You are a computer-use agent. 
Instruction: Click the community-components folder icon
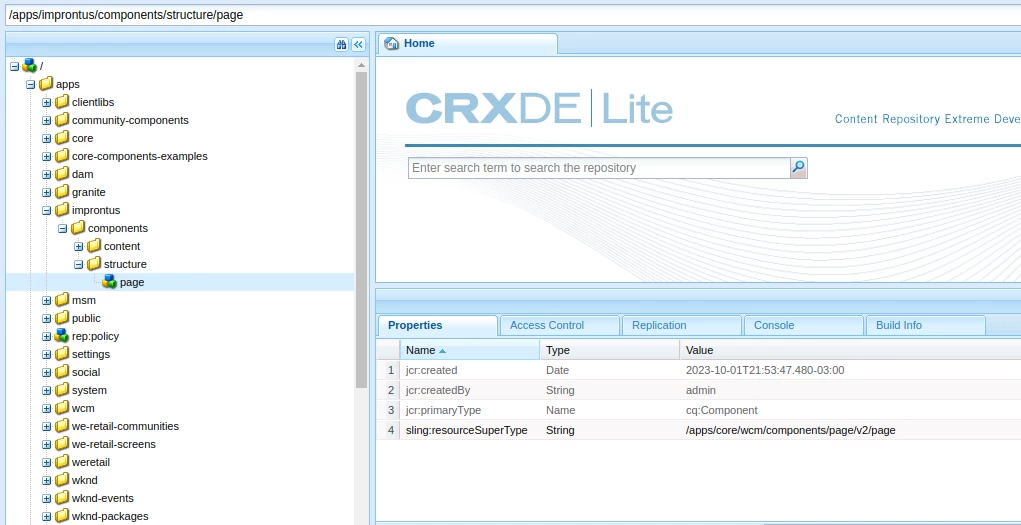[x=62, y=120]
